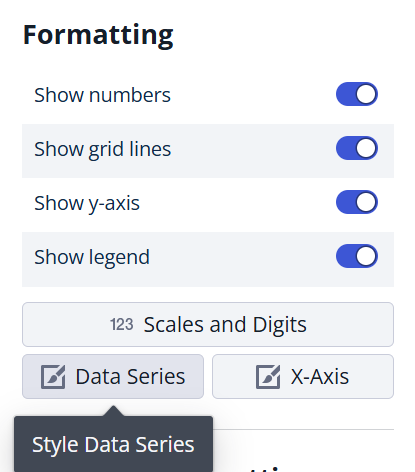415x472 pixels.
Task: Click the 123 icon in Scales and Digits
Action: (122, 324)
